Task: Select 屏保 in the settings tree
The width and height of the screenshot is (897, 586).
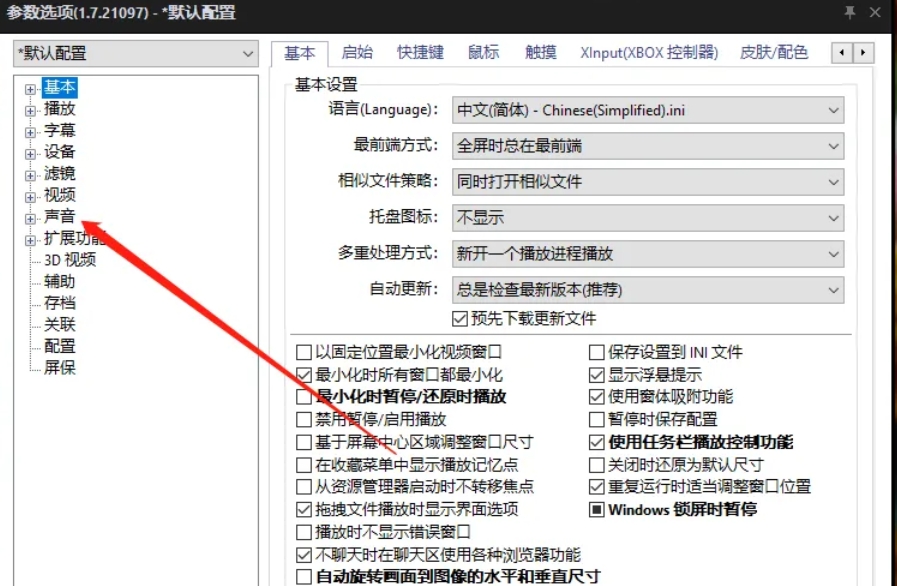Action: (62, 369)
